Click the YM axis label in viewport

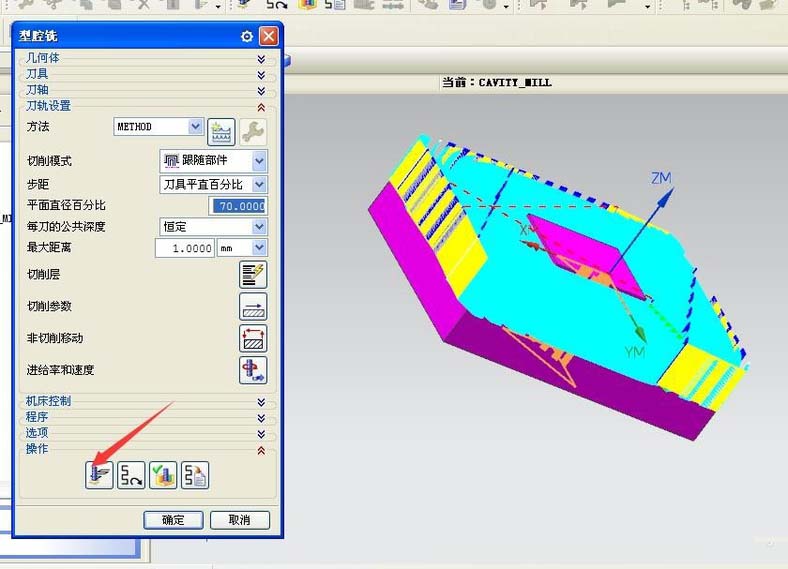(x=634, y=352)
